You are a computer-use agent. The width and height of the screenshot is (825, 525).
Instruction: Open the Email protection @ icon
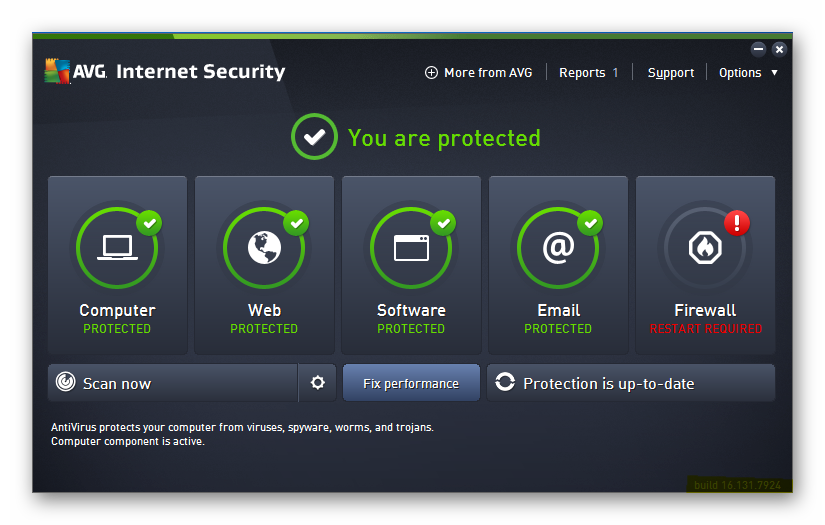click(558, 247)
